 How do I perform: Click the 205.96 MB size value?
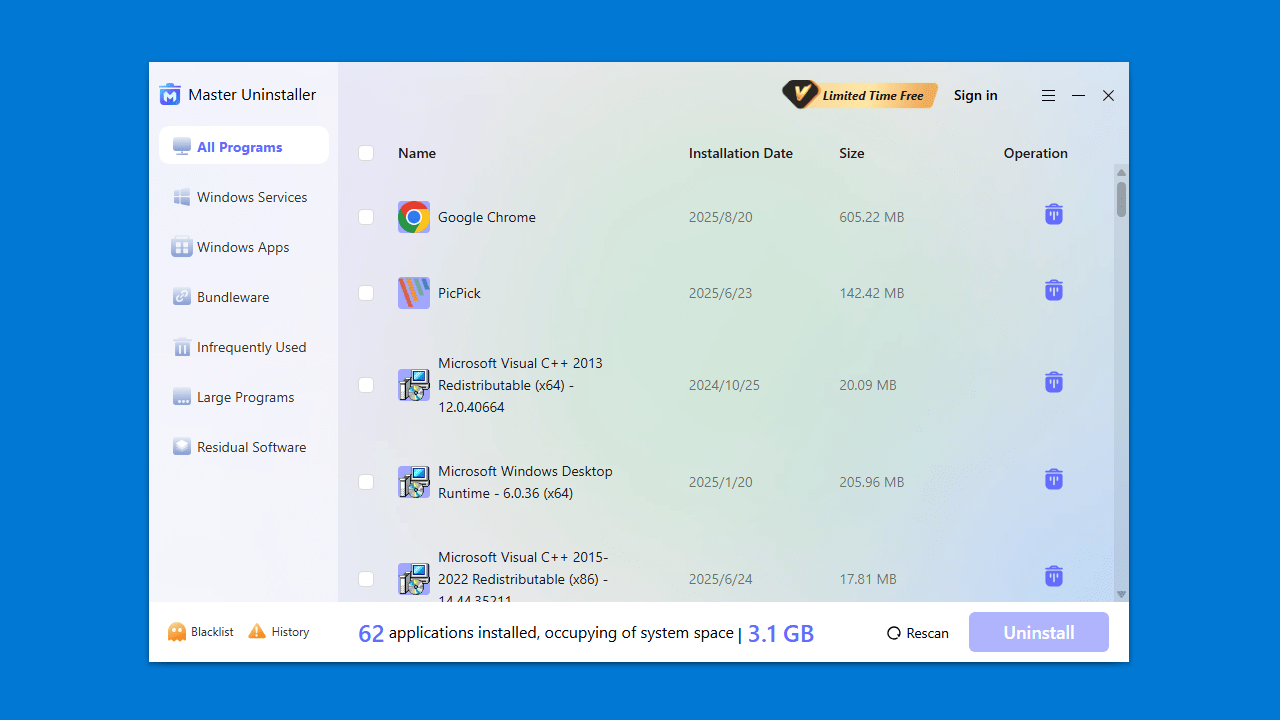(872, 482)
